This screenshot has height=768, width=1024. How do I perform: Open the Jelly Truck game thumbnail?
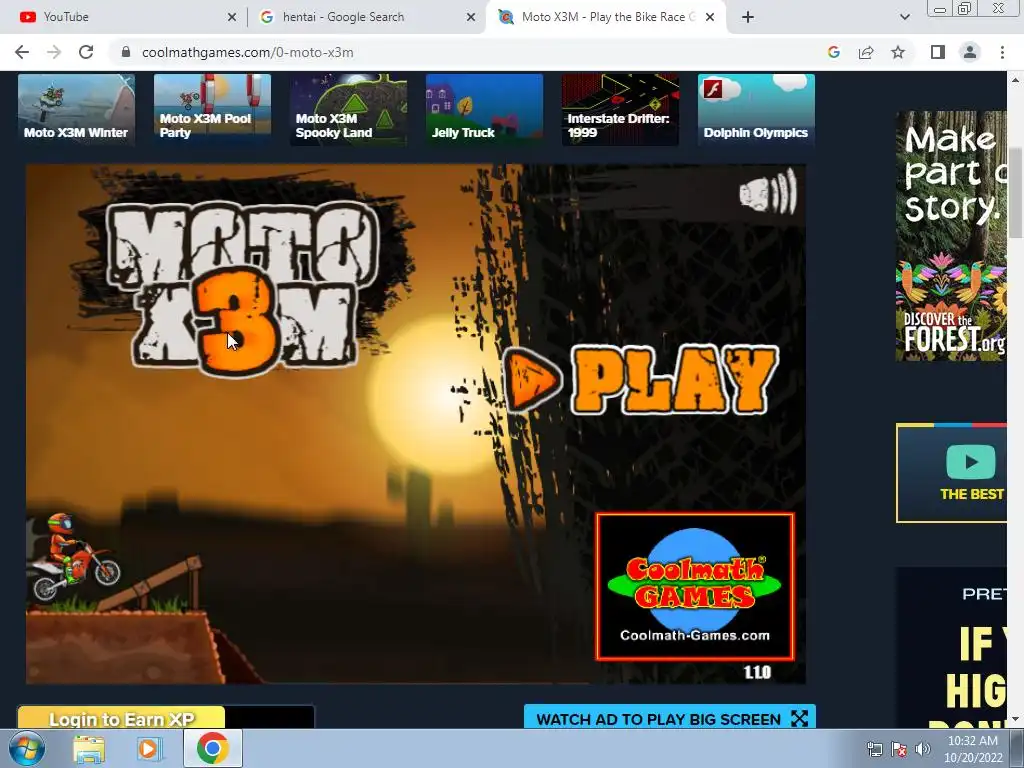(484, 108)
